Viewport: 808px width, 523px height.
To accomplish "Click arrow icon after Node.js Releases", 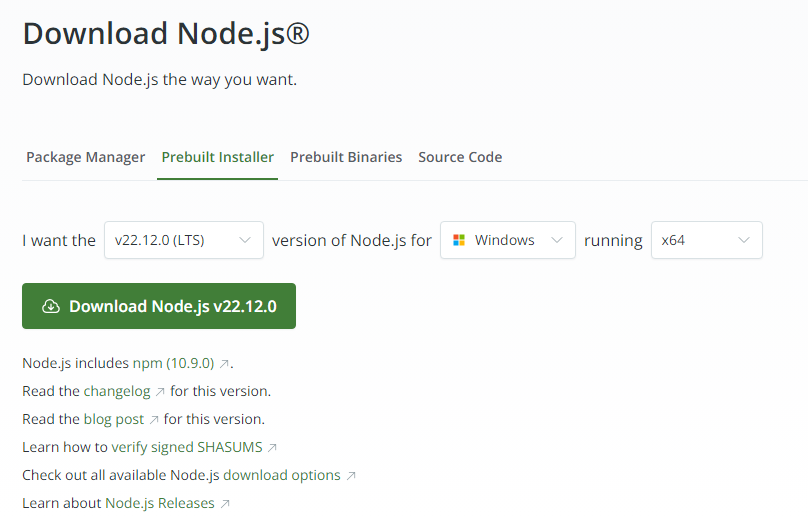I will (x=225, y=503).
